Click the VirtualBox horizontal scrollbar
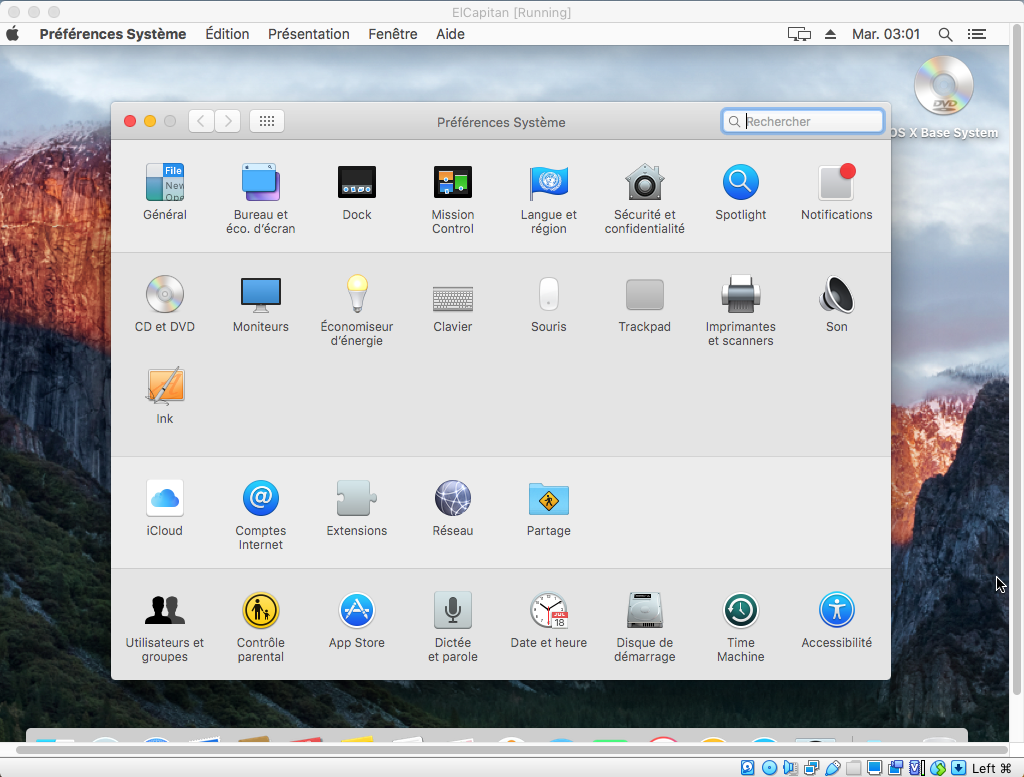1024x777 pixels. pos(511,750)
